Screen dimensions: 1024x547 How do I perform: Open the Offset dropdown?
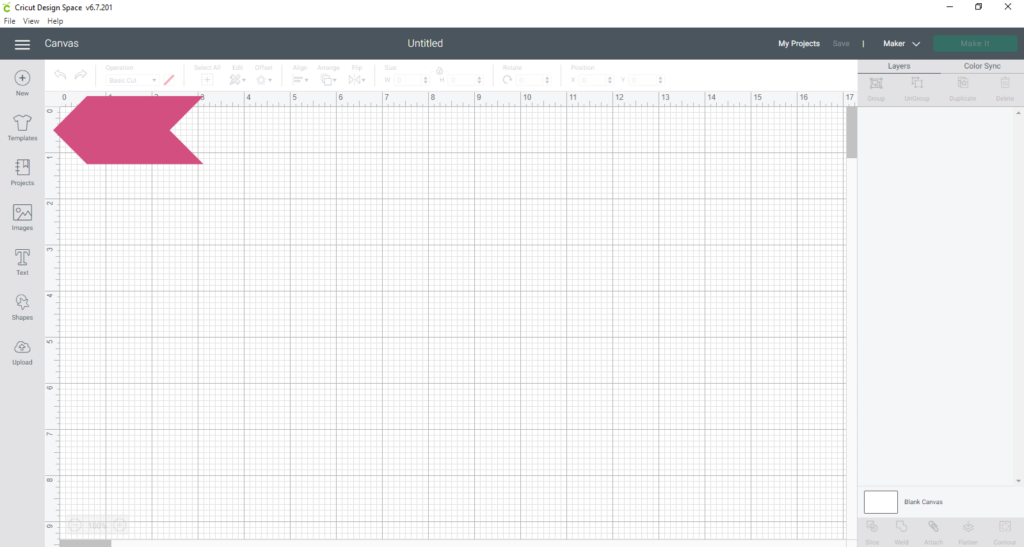264,80
